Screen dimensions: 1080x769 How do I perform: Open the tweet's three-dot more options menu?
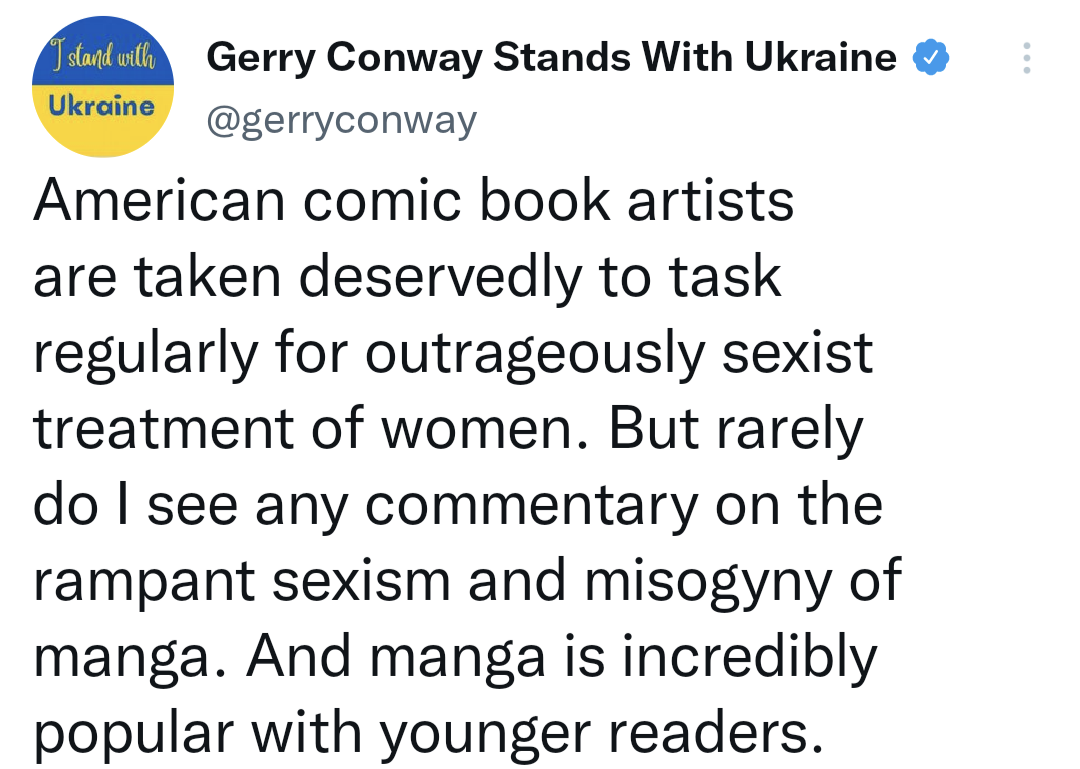point(1026,59)
